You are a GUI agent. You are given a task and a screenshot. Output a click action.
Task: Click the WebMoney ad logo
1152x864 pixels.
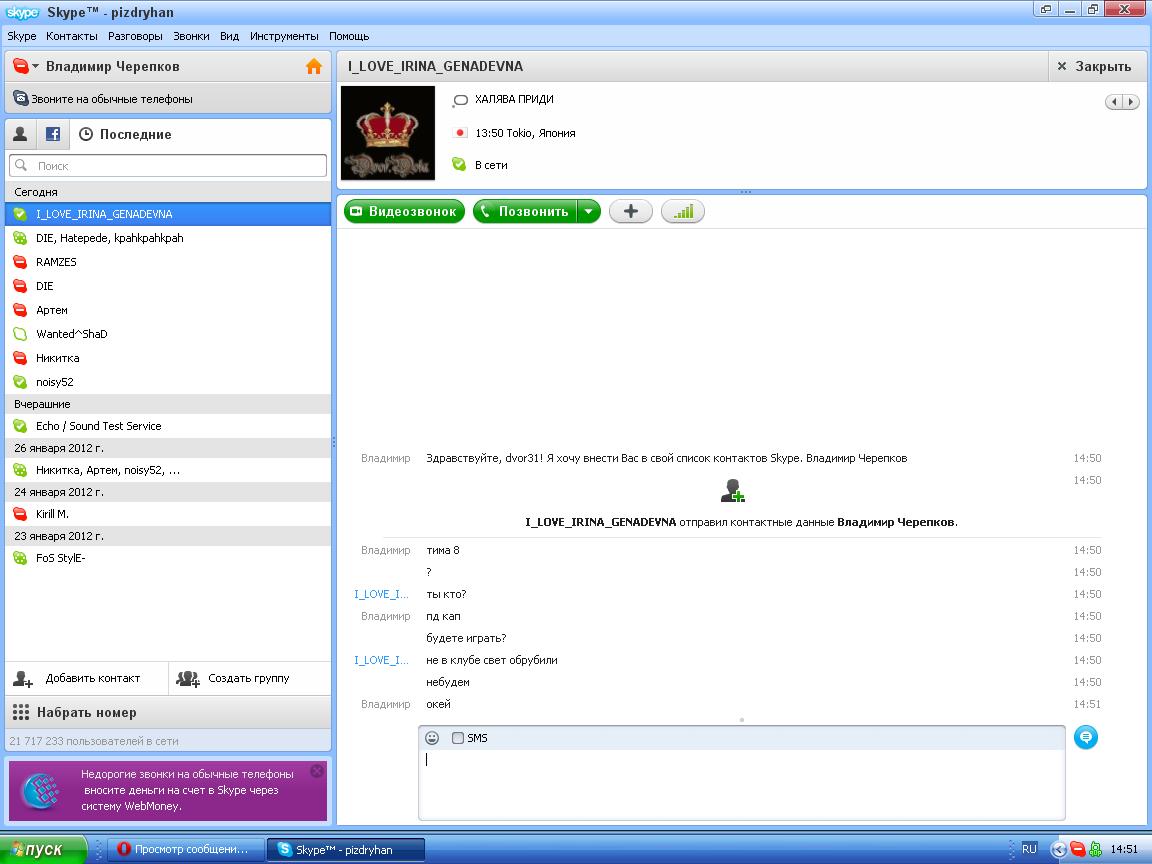[41, 791]
